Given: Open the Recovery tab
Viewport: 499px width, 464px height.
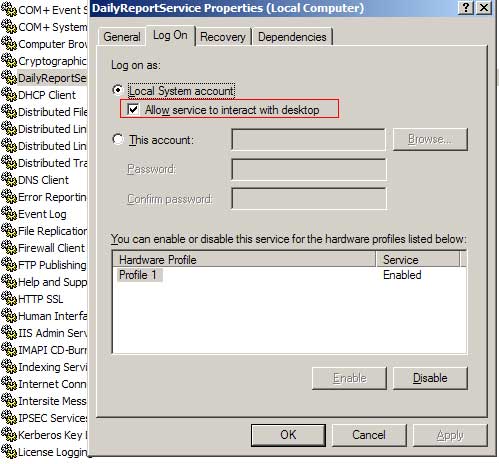Looking at the screenshot, I should pos(223,37).
